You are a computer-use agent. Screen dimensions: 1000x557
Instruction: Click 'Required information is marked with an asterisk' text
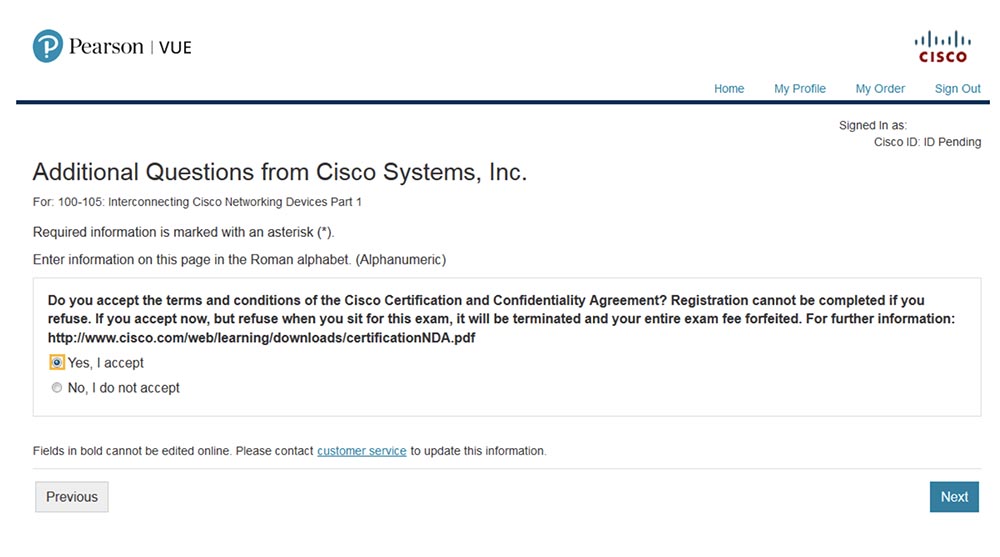coord(184,232)
